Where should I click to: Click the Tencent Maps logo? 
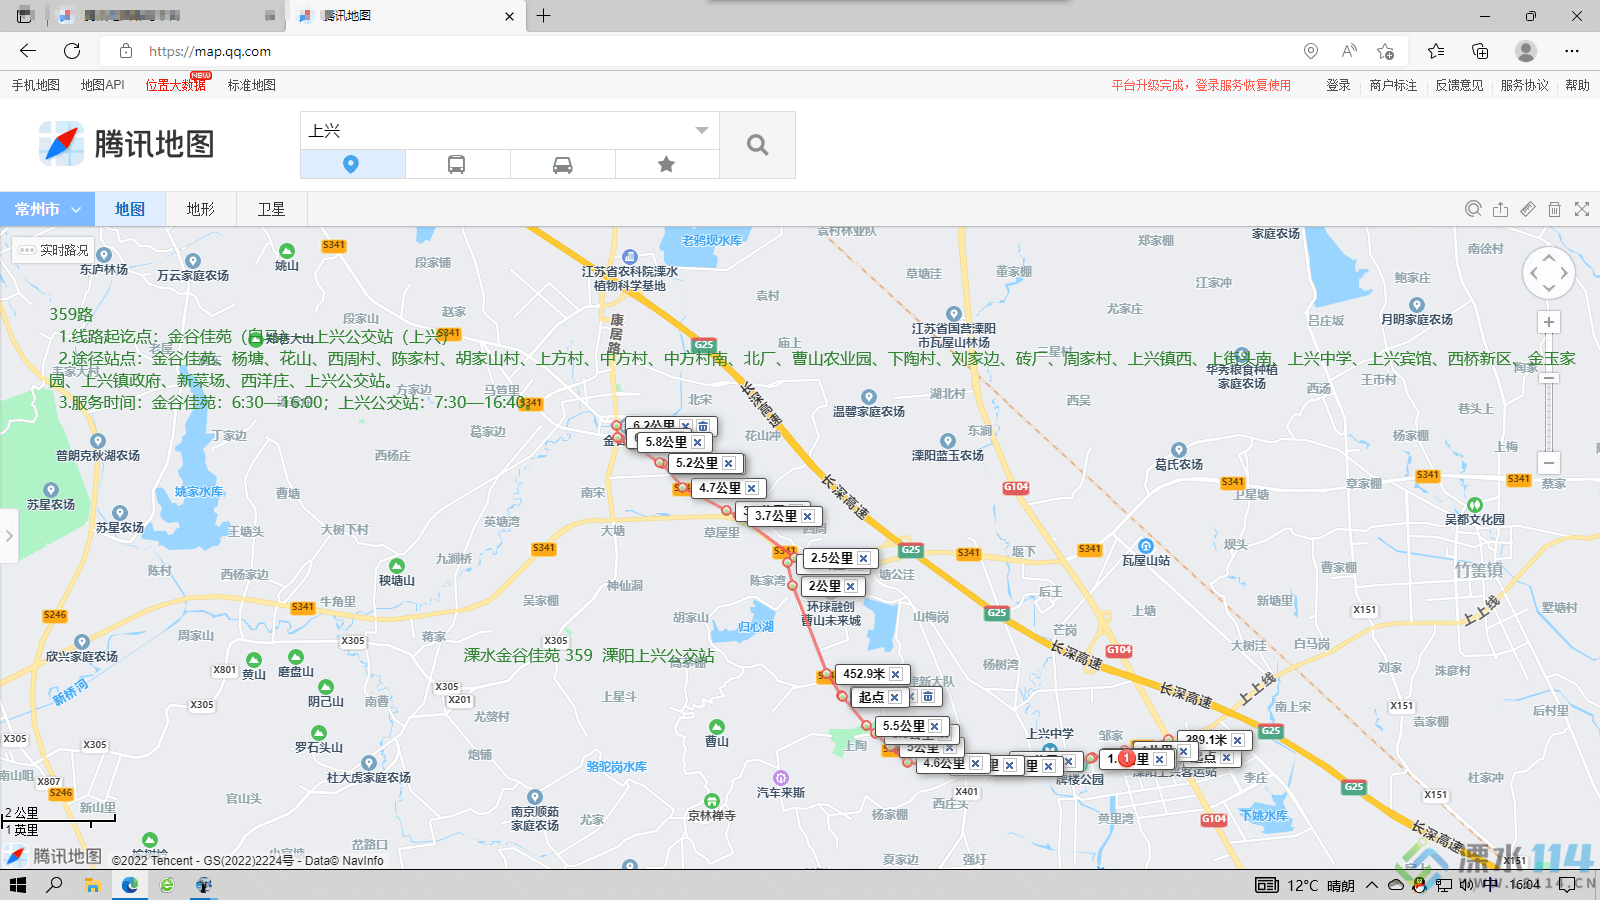pyautogui.click(x=127, y=144)
